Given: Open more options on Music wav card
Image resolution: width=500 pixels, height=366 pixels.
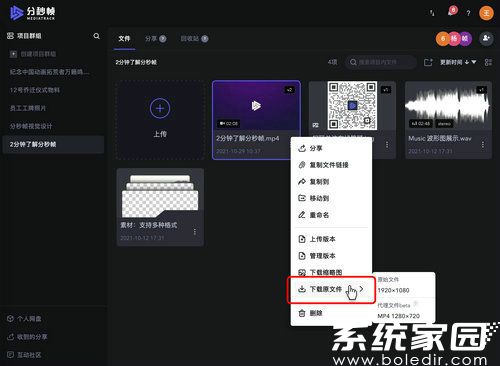Looking at the screenshot, I should pos(483,145).
